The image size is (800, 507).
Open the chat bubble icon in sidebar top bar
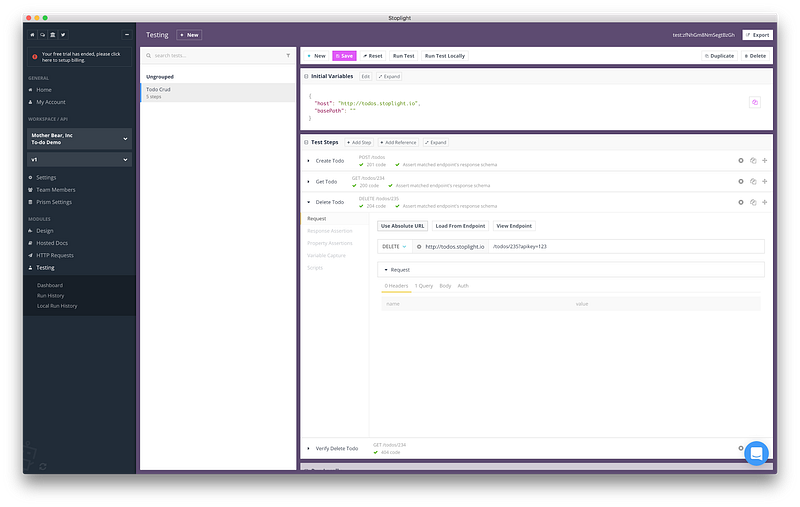pos(42,35)
